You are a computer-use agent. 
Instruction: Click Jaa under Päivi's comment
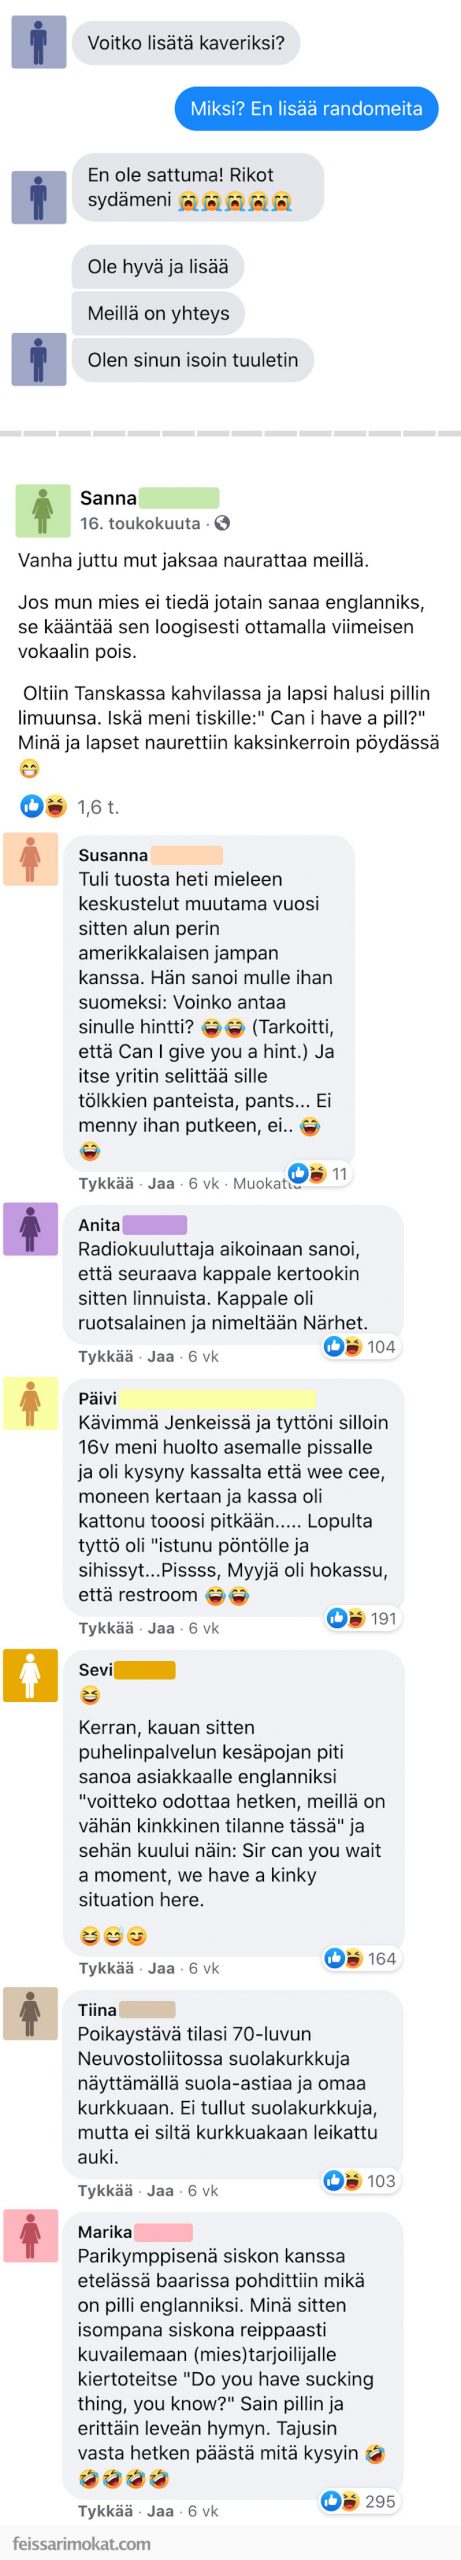click(161, 1627)
